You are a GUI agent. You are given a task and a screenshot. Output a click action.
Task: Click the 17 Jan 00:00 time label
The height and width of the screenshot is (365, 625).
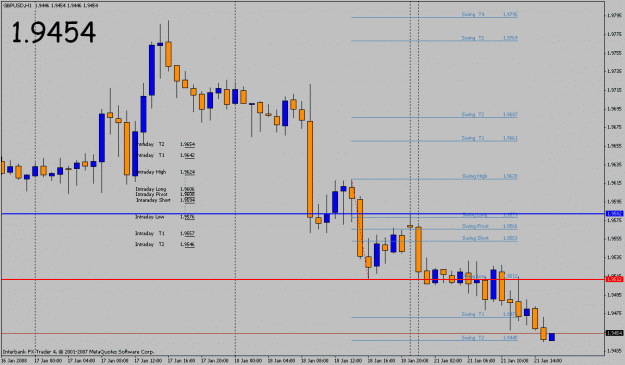click(x=48, y=361)
